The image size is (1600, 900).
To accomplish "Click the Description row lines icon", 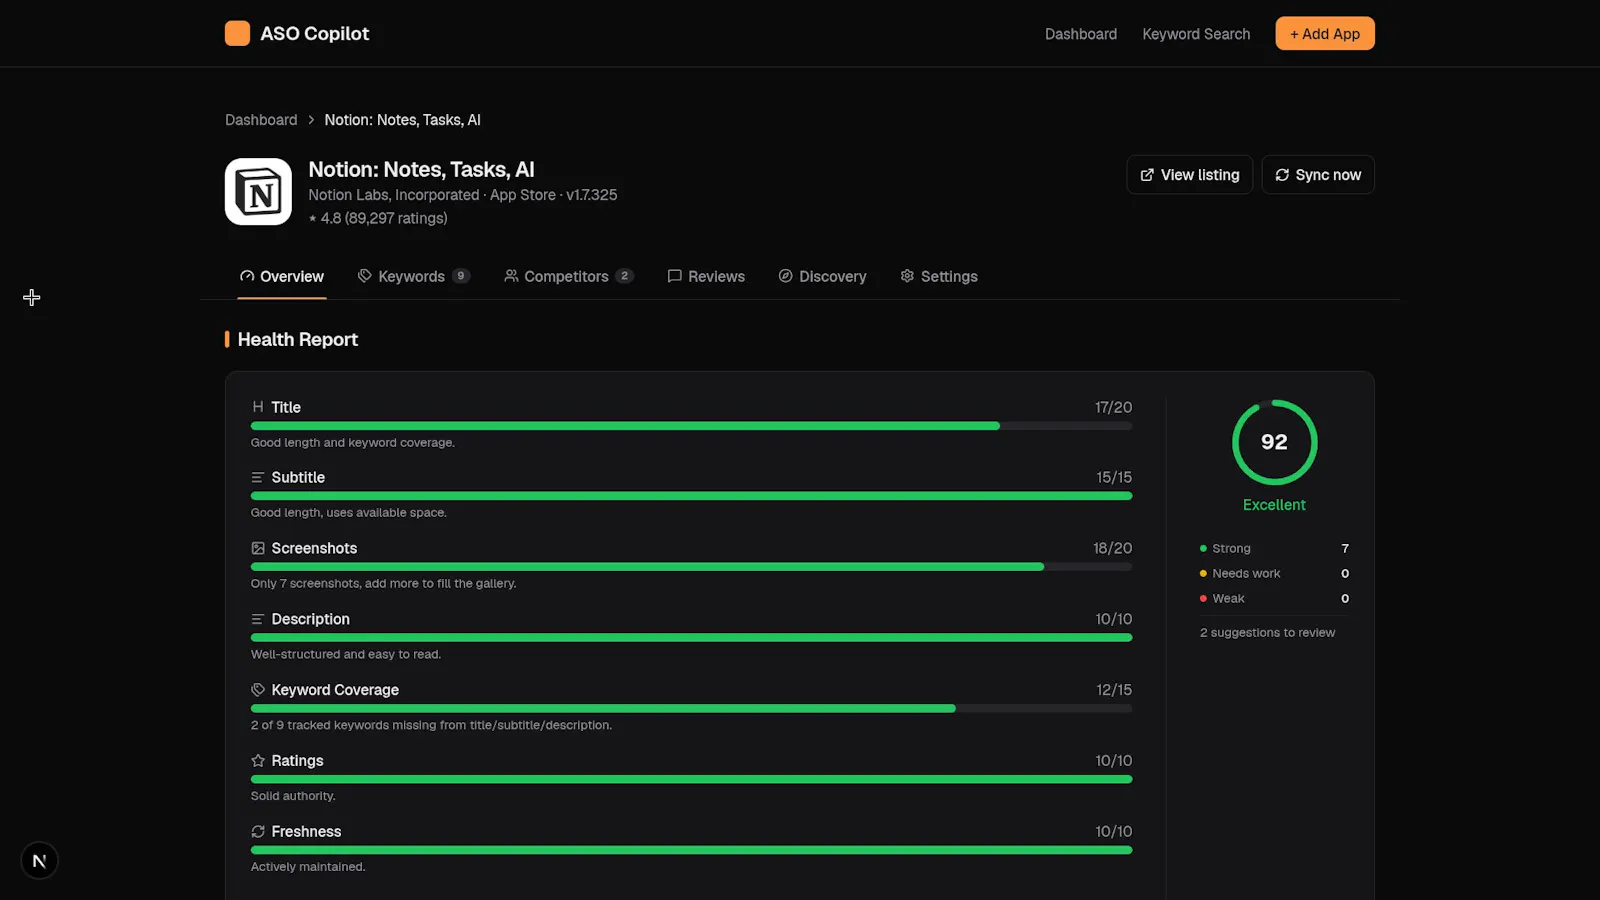I will coord(258,619).
